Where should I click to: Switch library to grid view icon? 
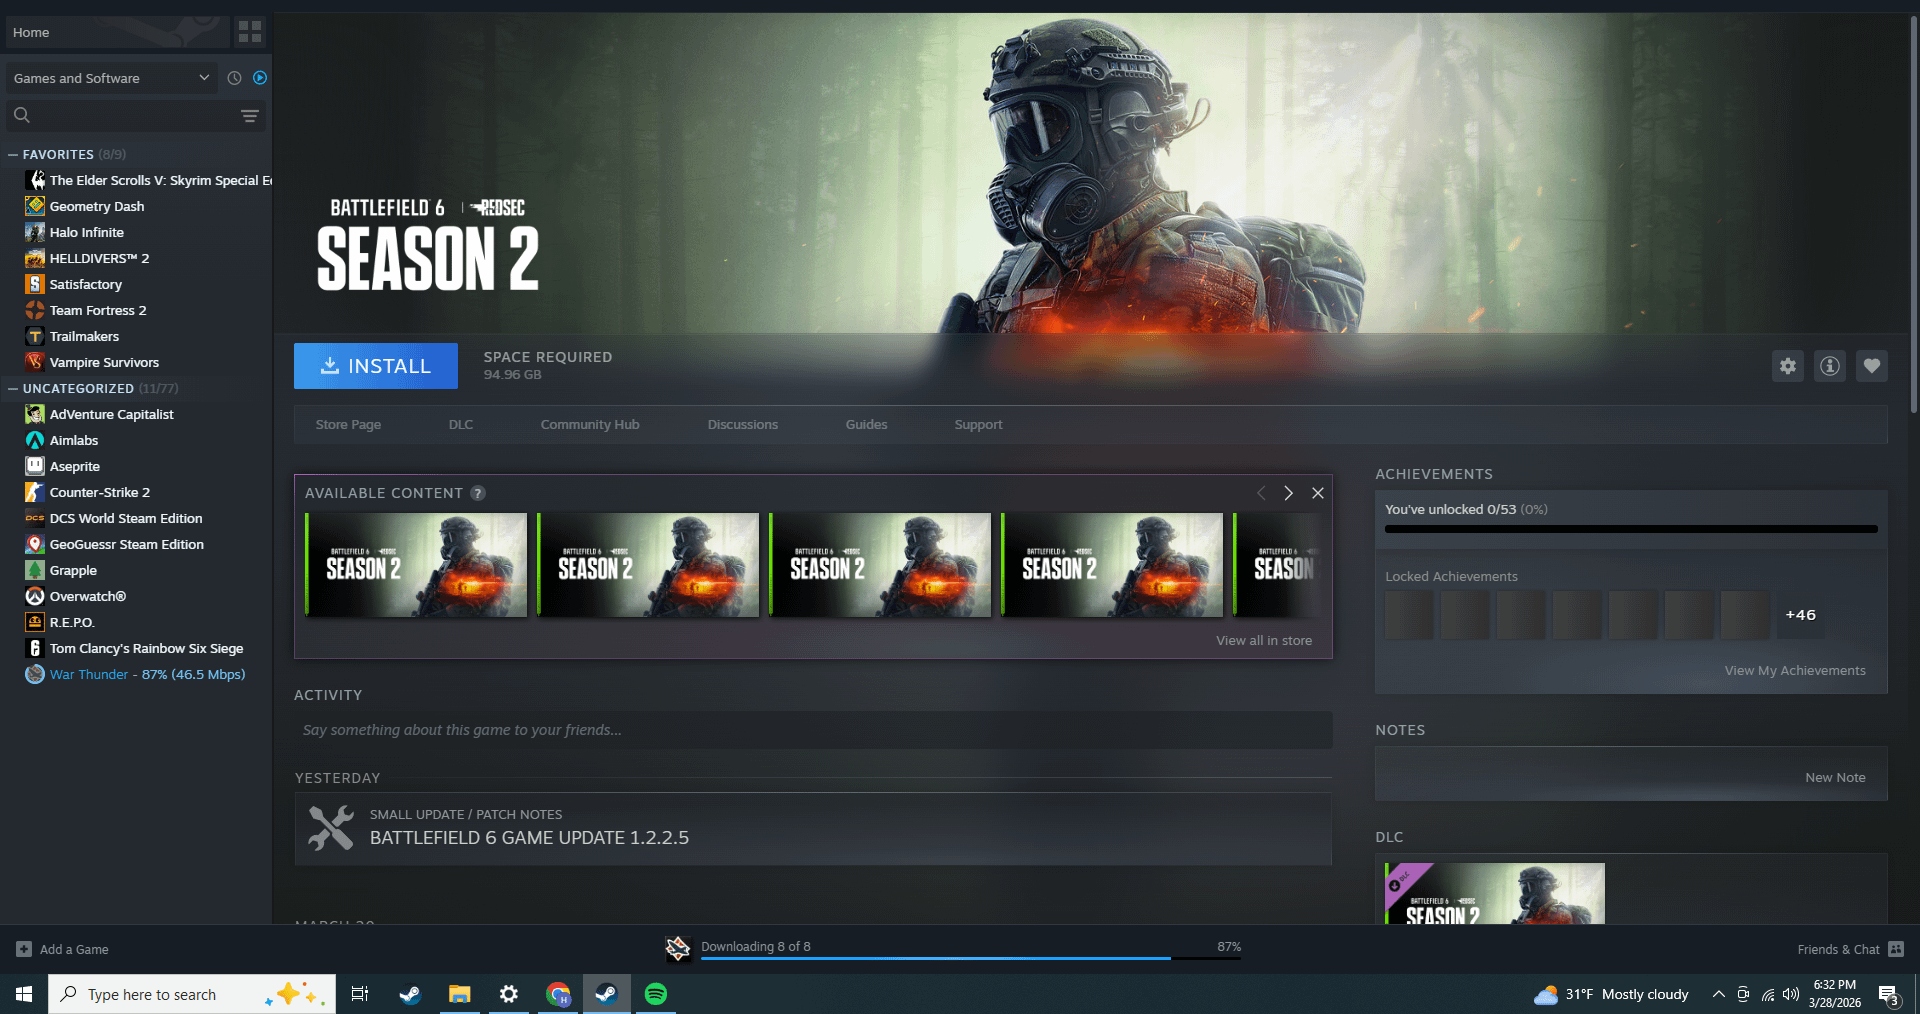tap(250, 32)
